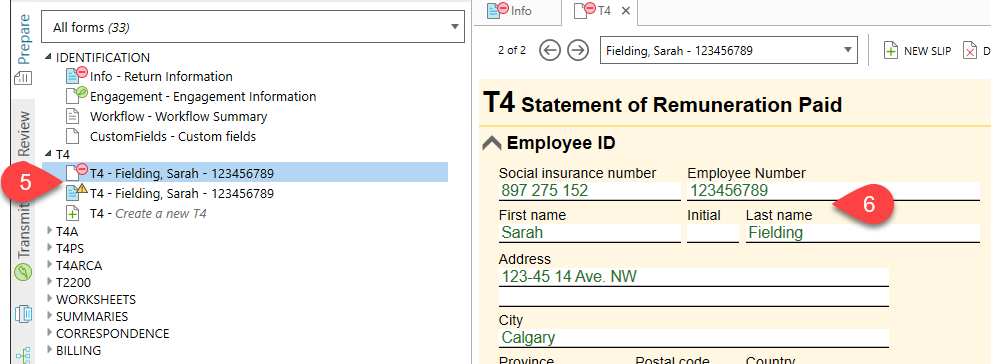Expand the T4ARCA tree group
Viewport: 991px width, 364px height.
point(50,265)
